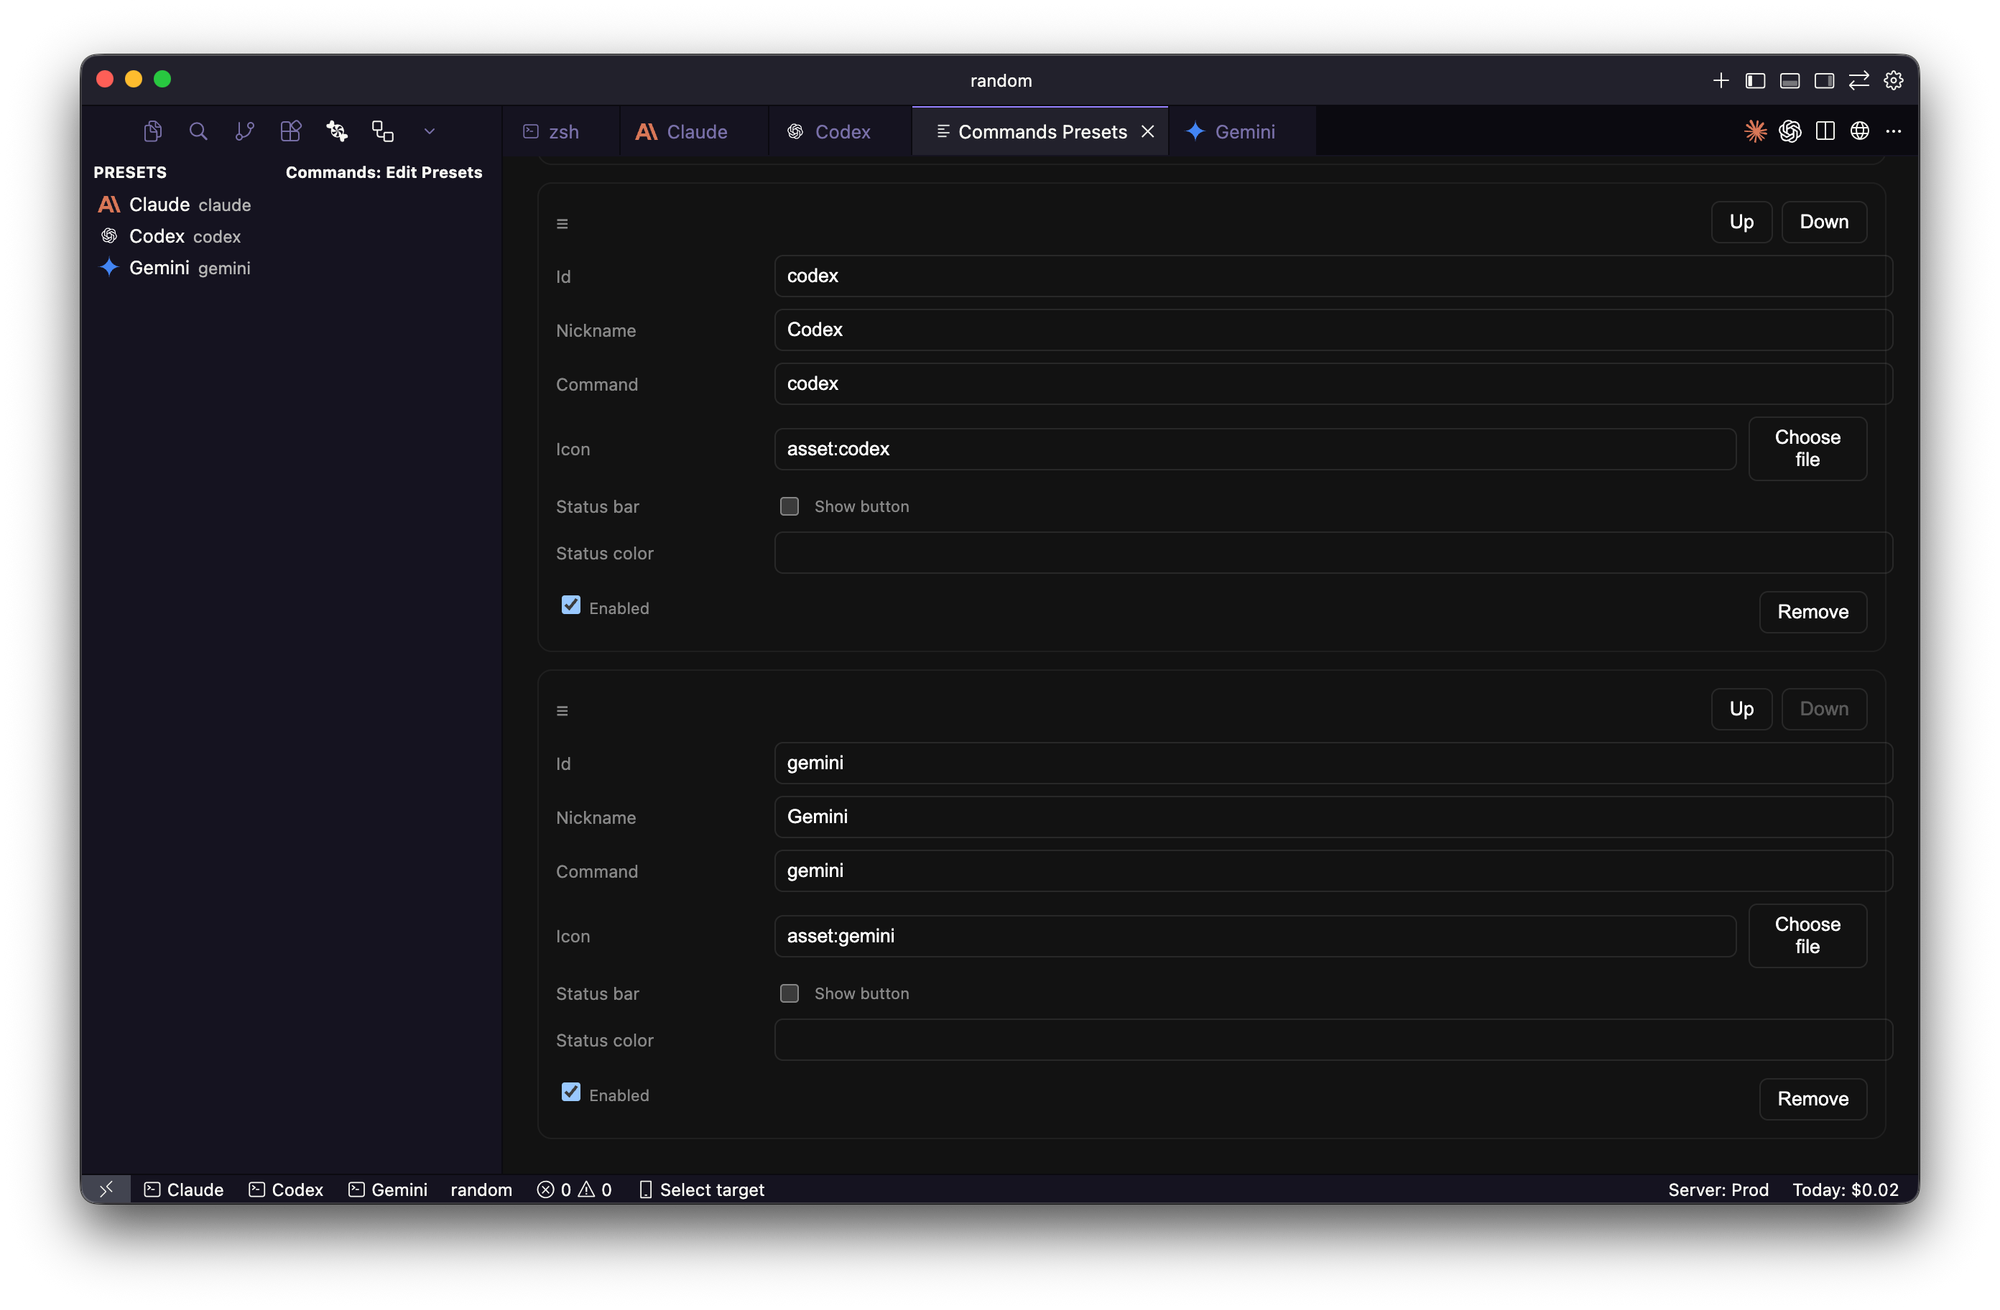Click the remote connection status bar icon
Image resolution: width=2000 pixels, height=1310 pixels.
point(106,1189)
